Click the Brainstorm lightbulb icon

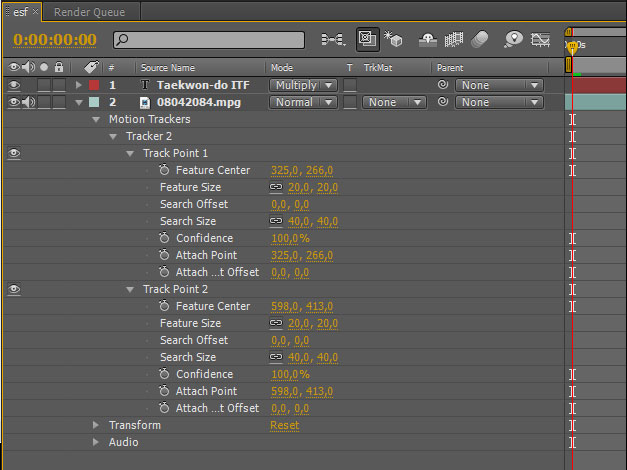point(513,39)
